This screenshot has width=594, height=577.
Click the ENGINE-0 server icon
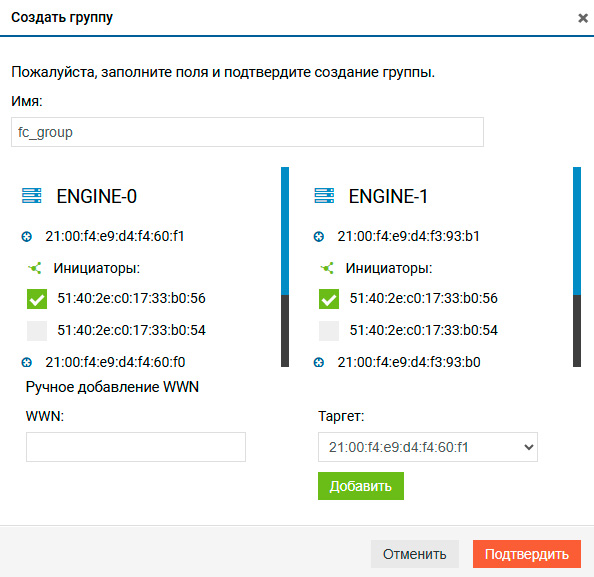click(x=31, y=195)
